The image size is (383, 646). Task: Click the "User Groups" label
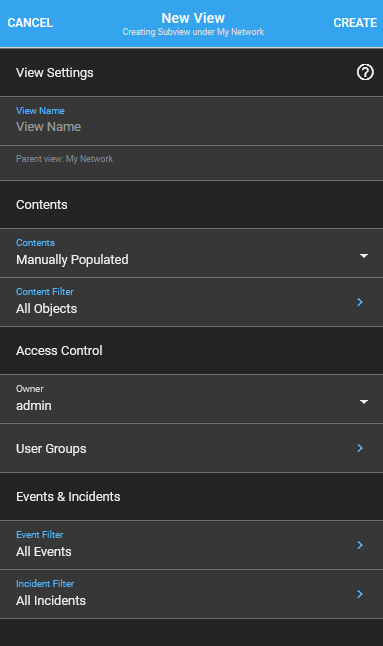click(x=51, y=449)
